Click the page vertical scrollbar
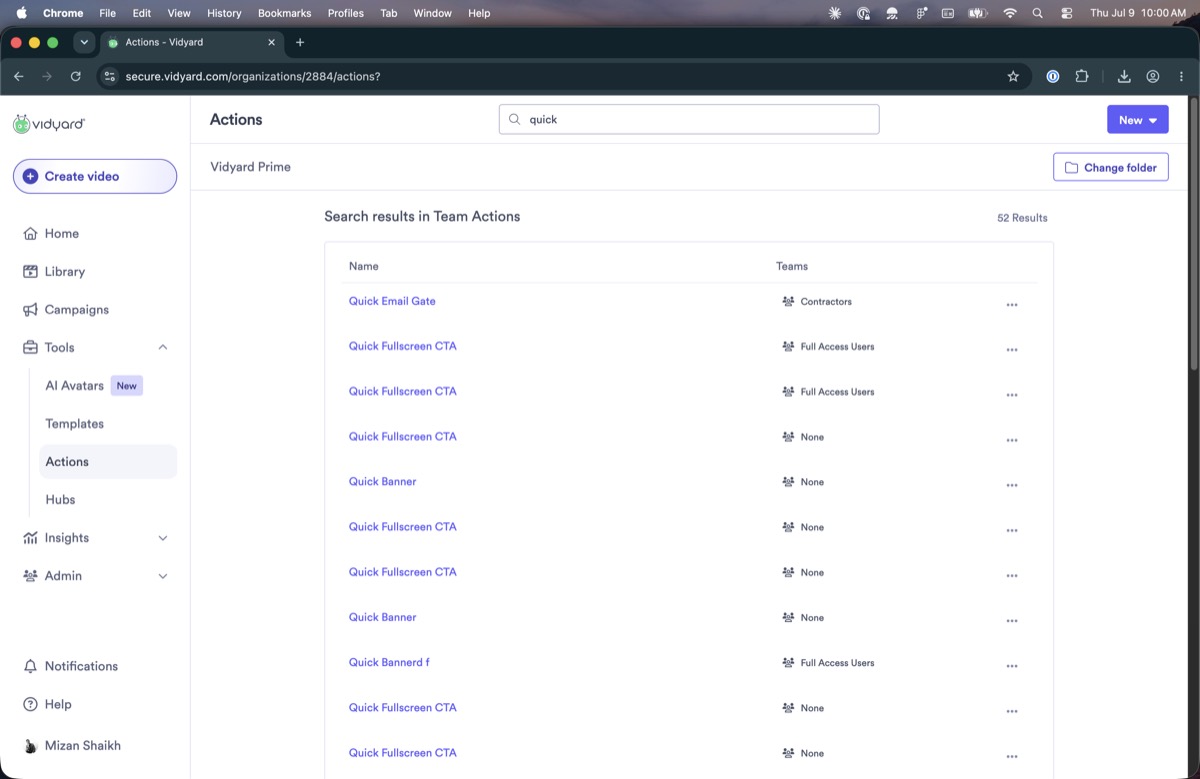This screenshot has width=1200, height=779. click(1194, 232)
